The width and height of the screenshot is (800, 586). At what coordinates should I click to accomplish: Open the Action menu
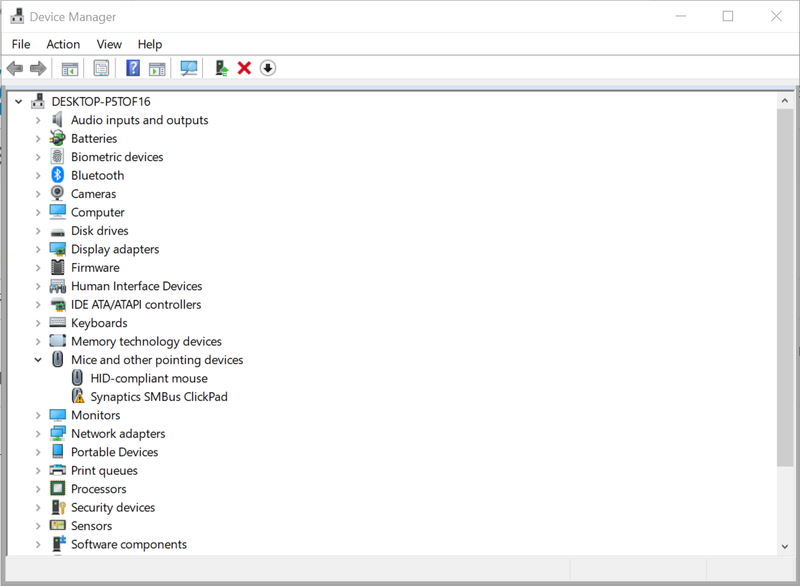[63, 44]
